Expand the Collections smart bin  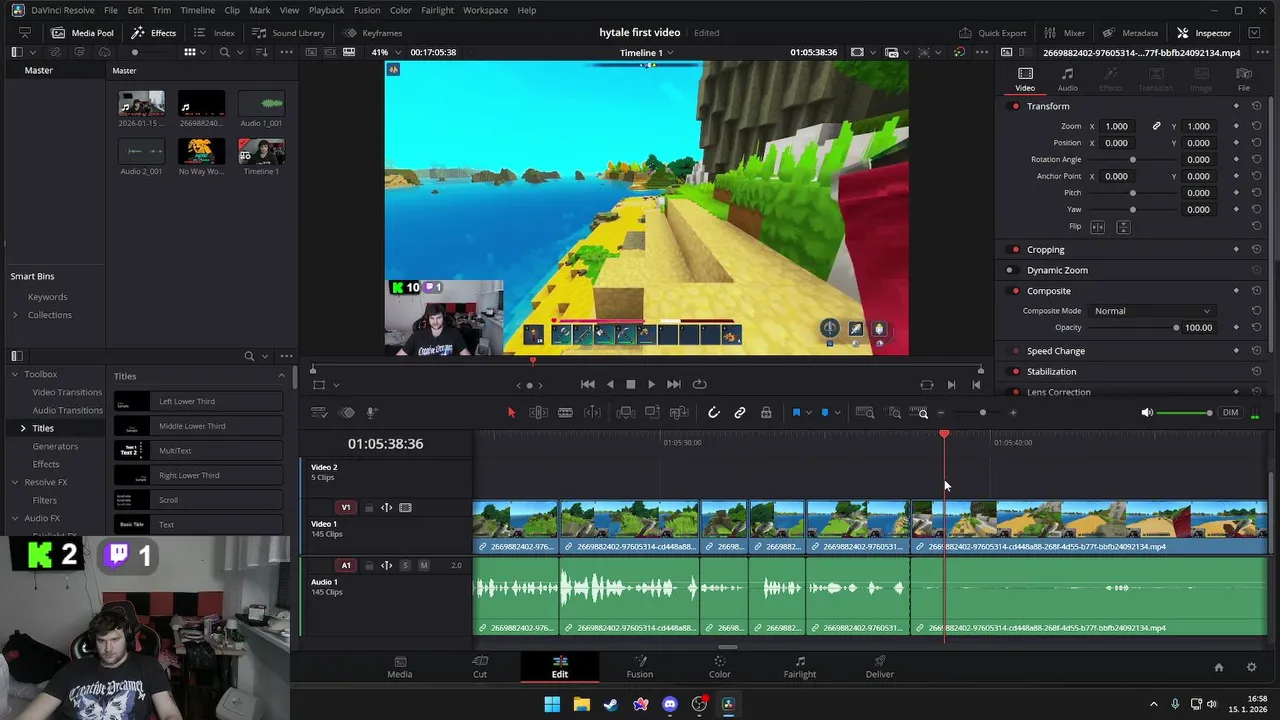[15, 315]
